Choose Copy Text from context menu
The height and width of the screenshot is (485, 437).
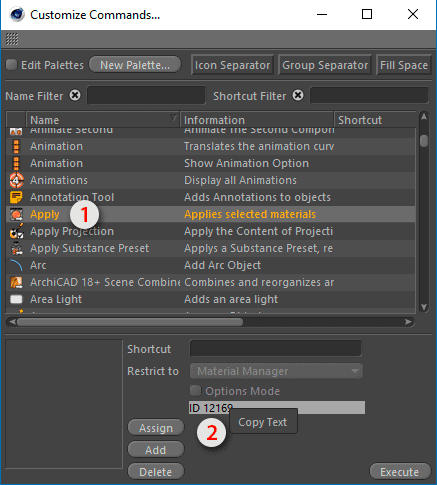click(x=263, y=422)
